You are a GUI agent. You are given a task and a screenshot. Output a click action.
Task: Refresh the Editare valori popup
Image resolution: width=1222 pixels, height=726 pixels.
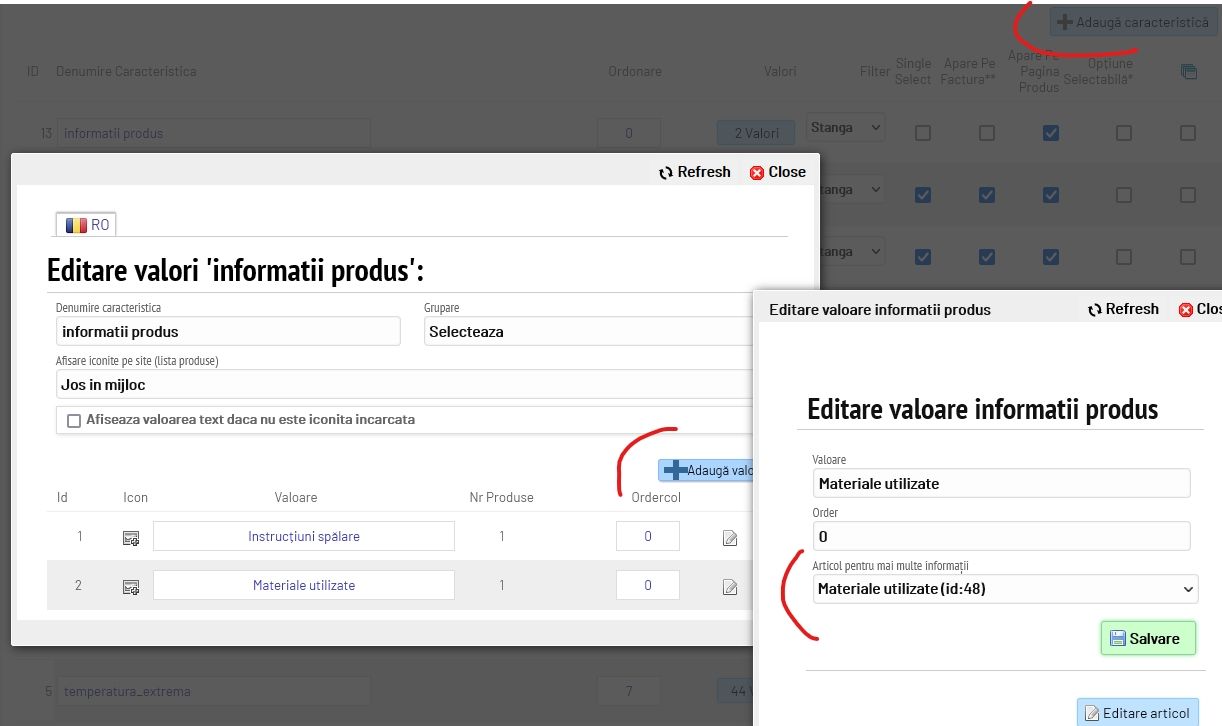tap(695, 172)
